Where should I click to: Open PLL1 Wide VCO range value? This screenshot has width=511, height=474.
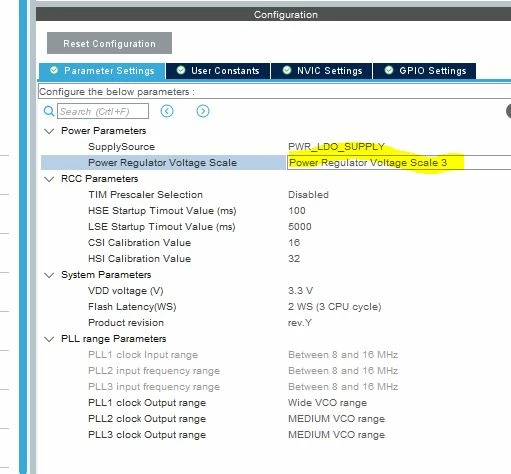[x=327, y=403]
